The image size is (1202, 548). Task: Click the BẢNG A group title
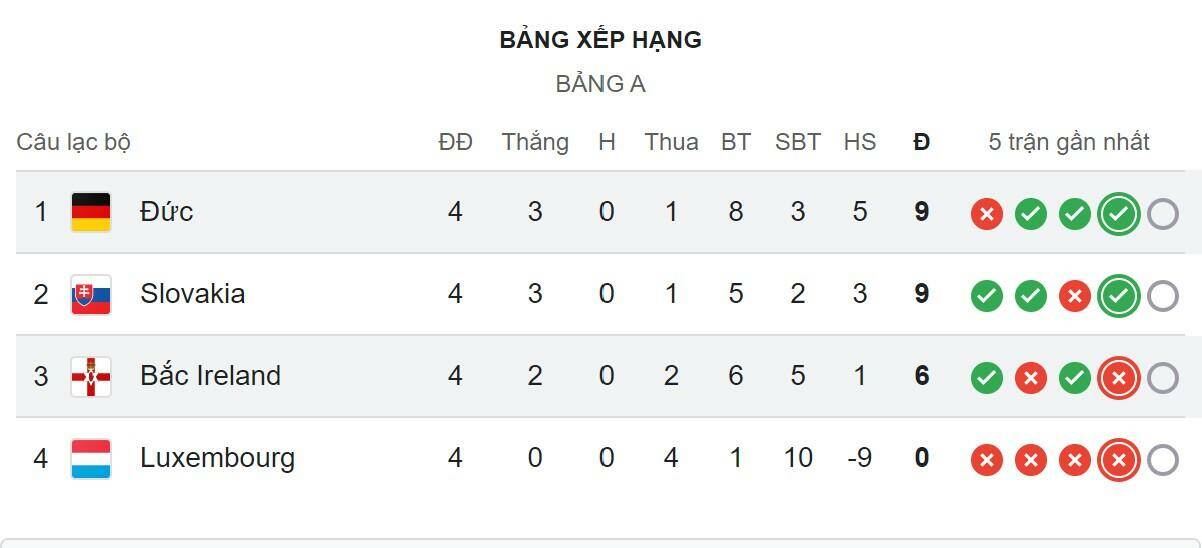(x=600, y=84)
